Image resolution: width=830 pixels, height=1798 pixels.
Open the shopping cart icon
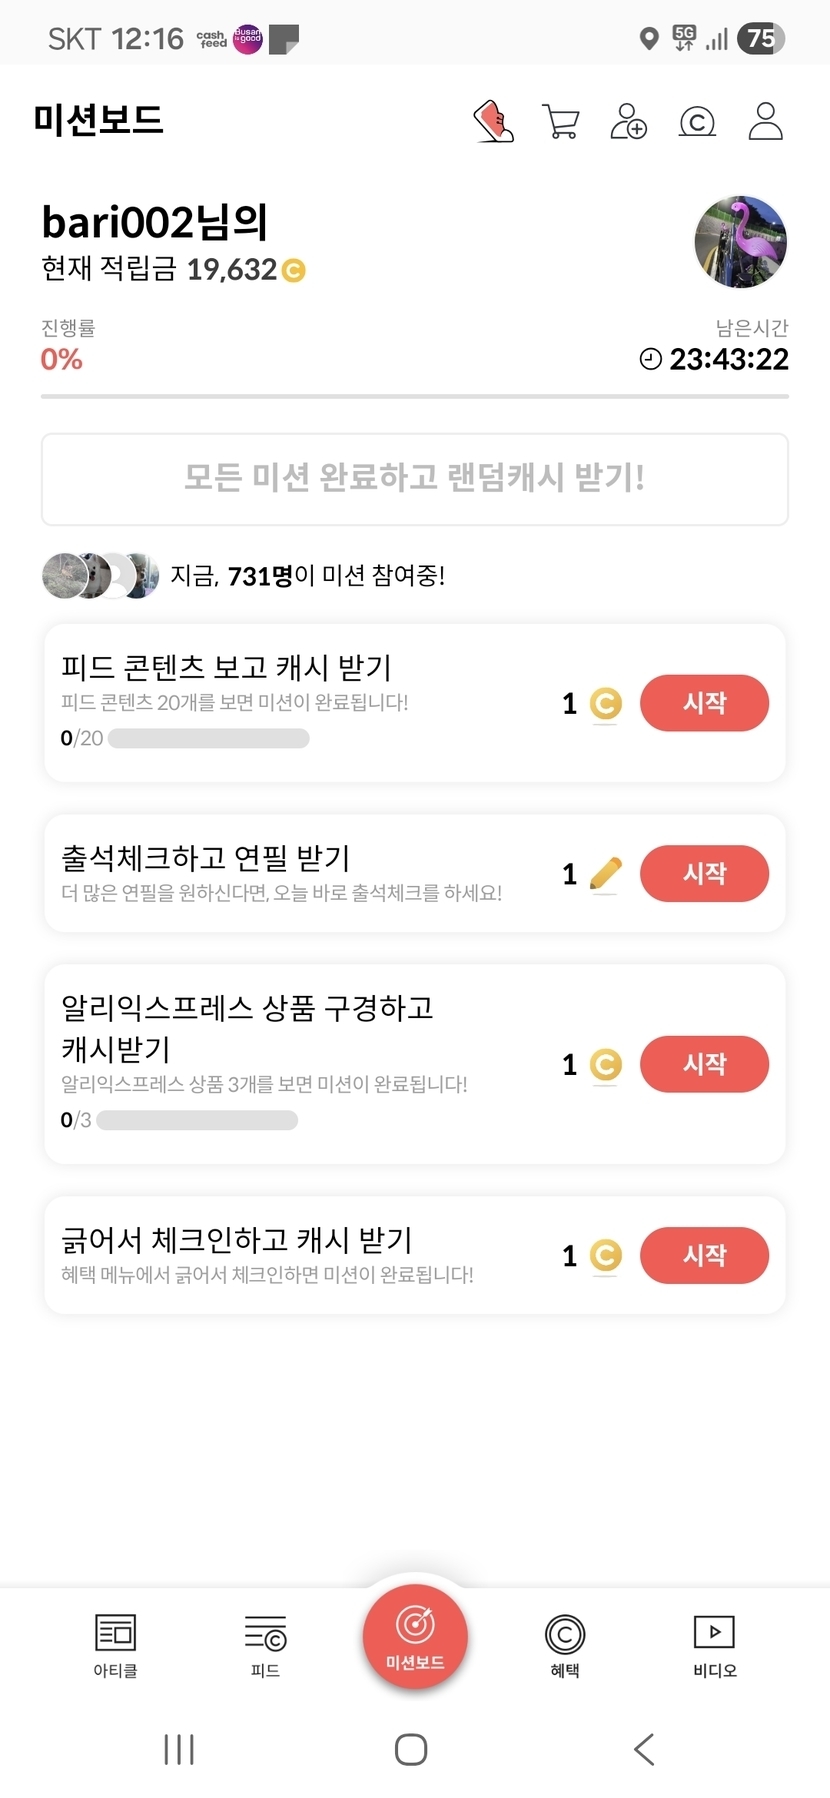(561, 122)
